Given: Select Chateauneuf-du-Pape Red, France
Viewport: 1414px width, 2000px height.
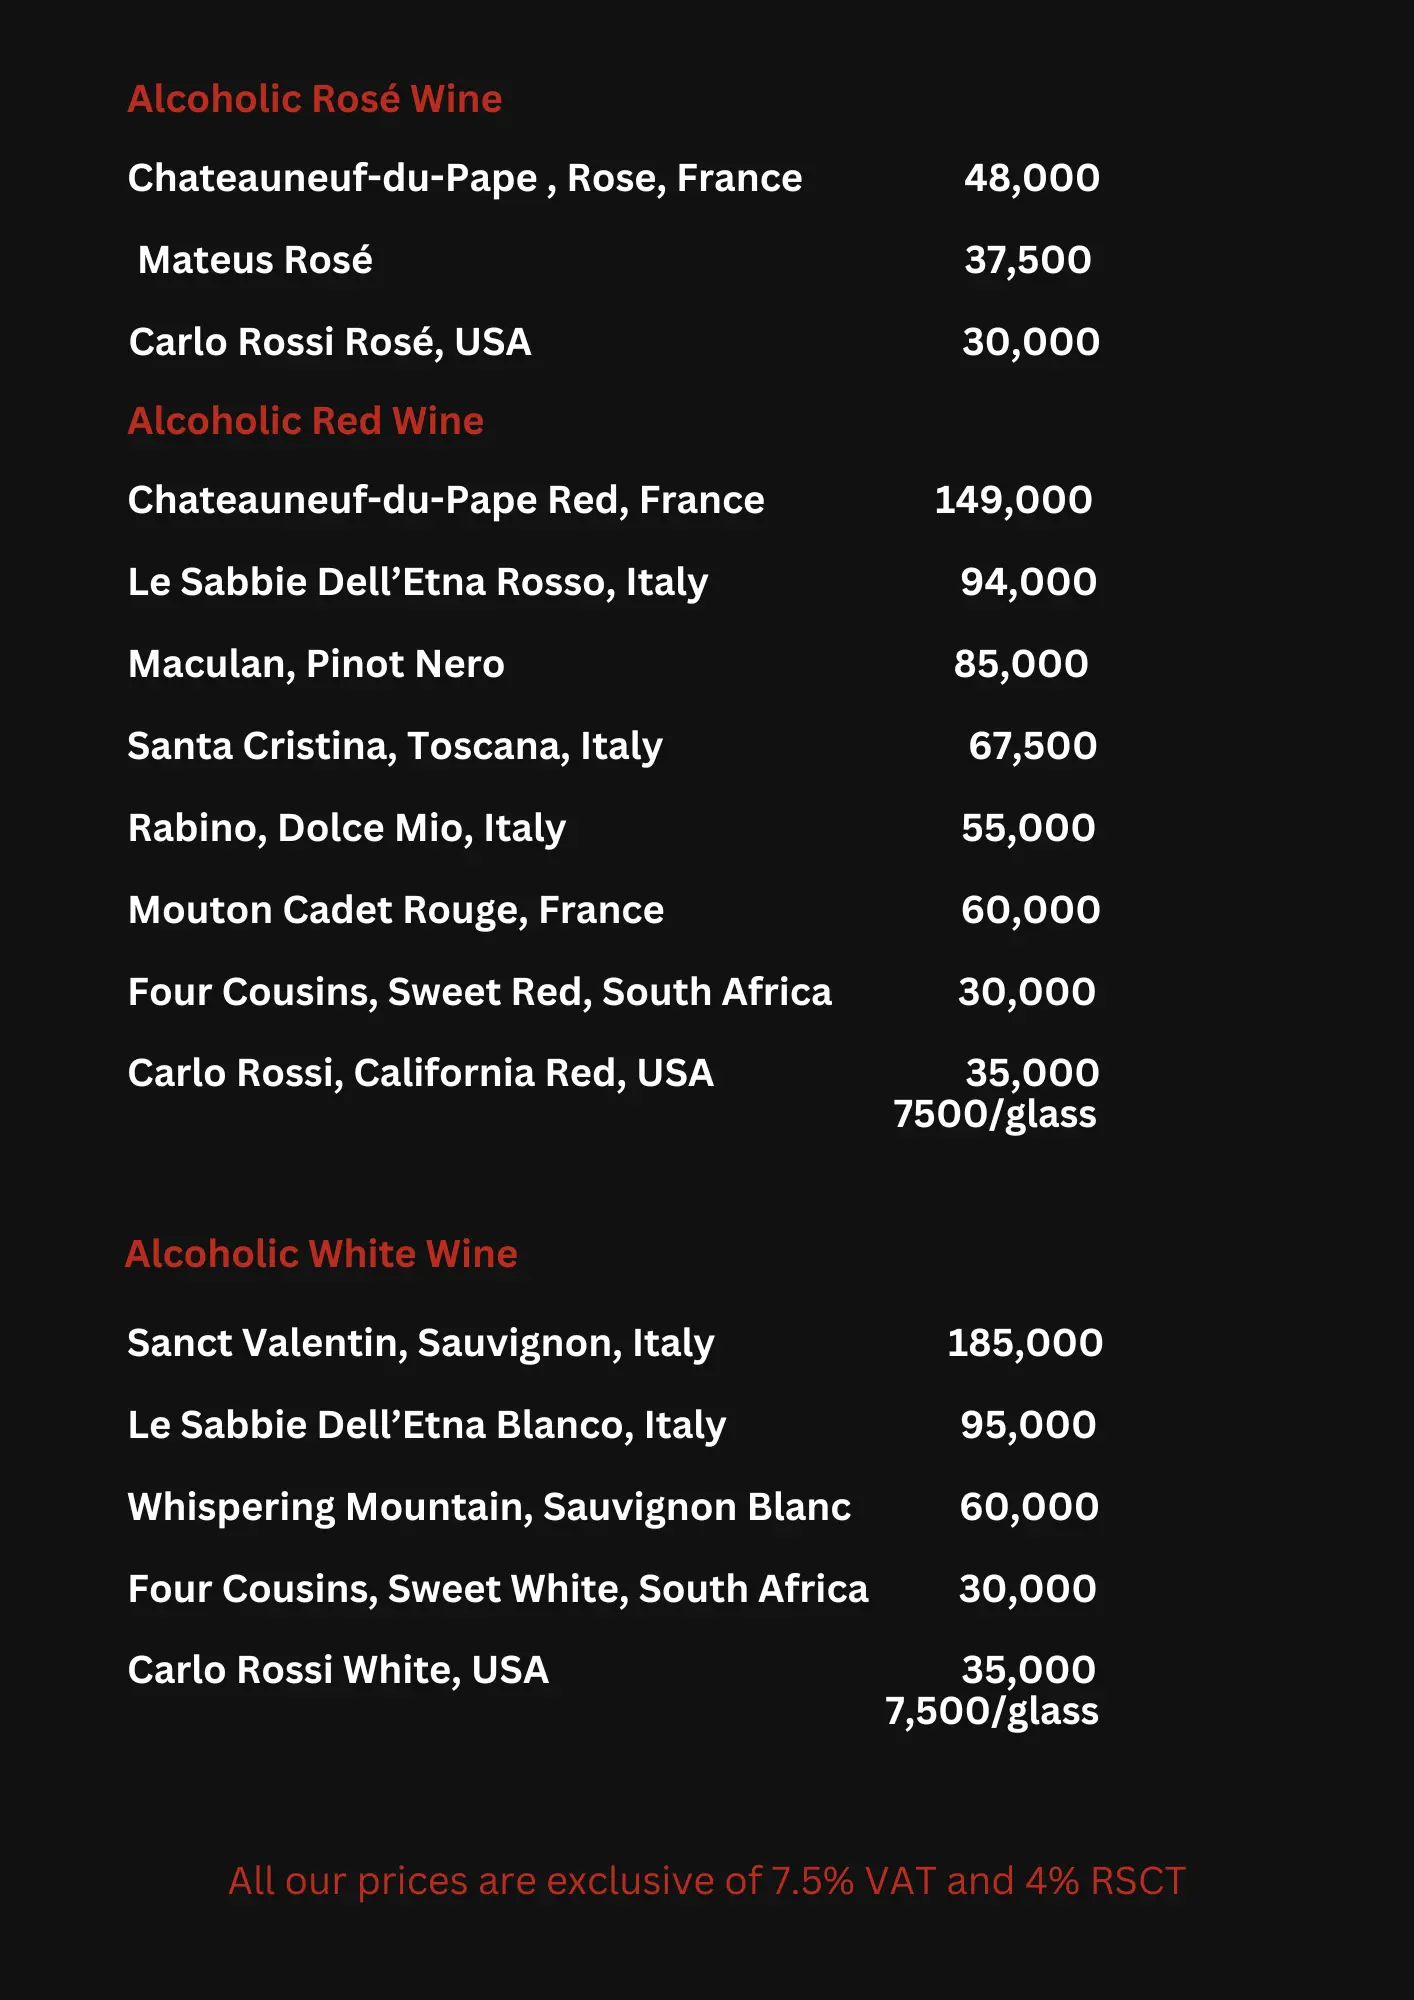Looking at the screenshot, I should pos(446,500).
